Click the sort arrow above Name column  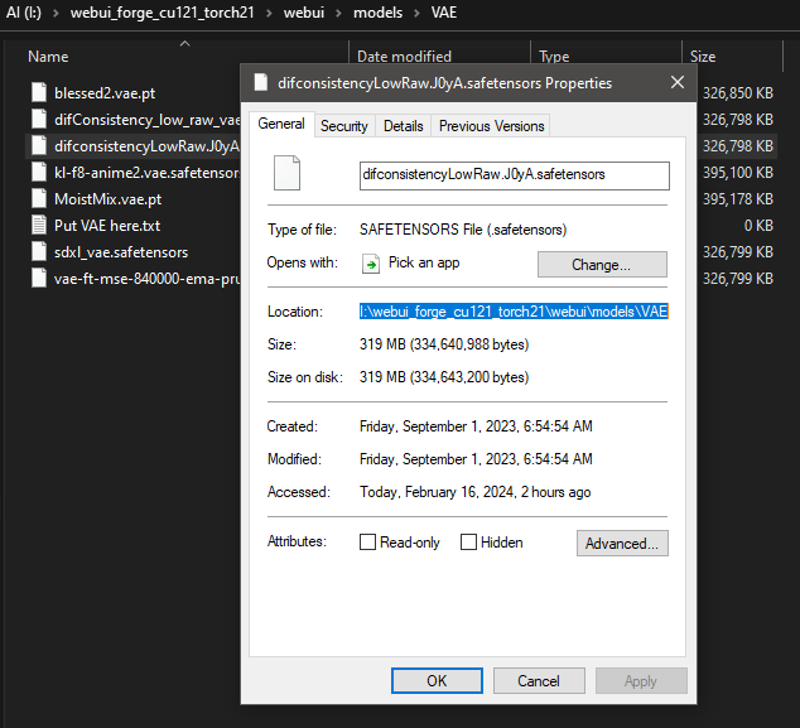(185, 44)
